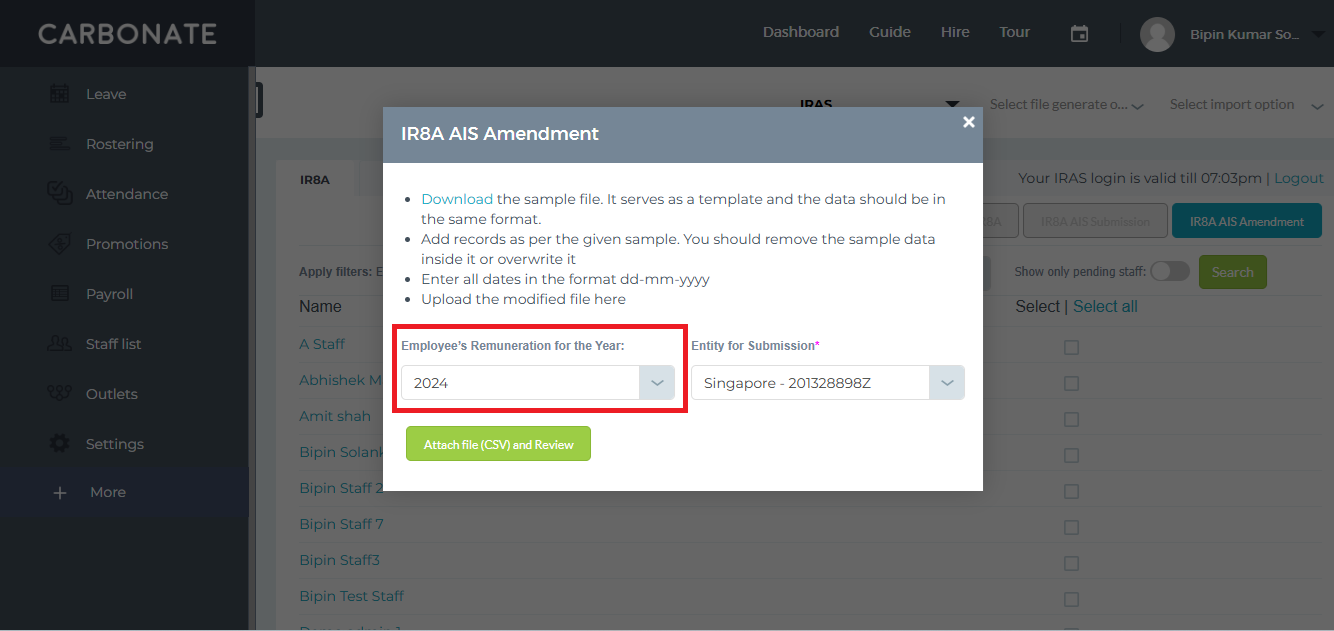Open the Hire menu item

pyautogui.click(x=955, y=32)
